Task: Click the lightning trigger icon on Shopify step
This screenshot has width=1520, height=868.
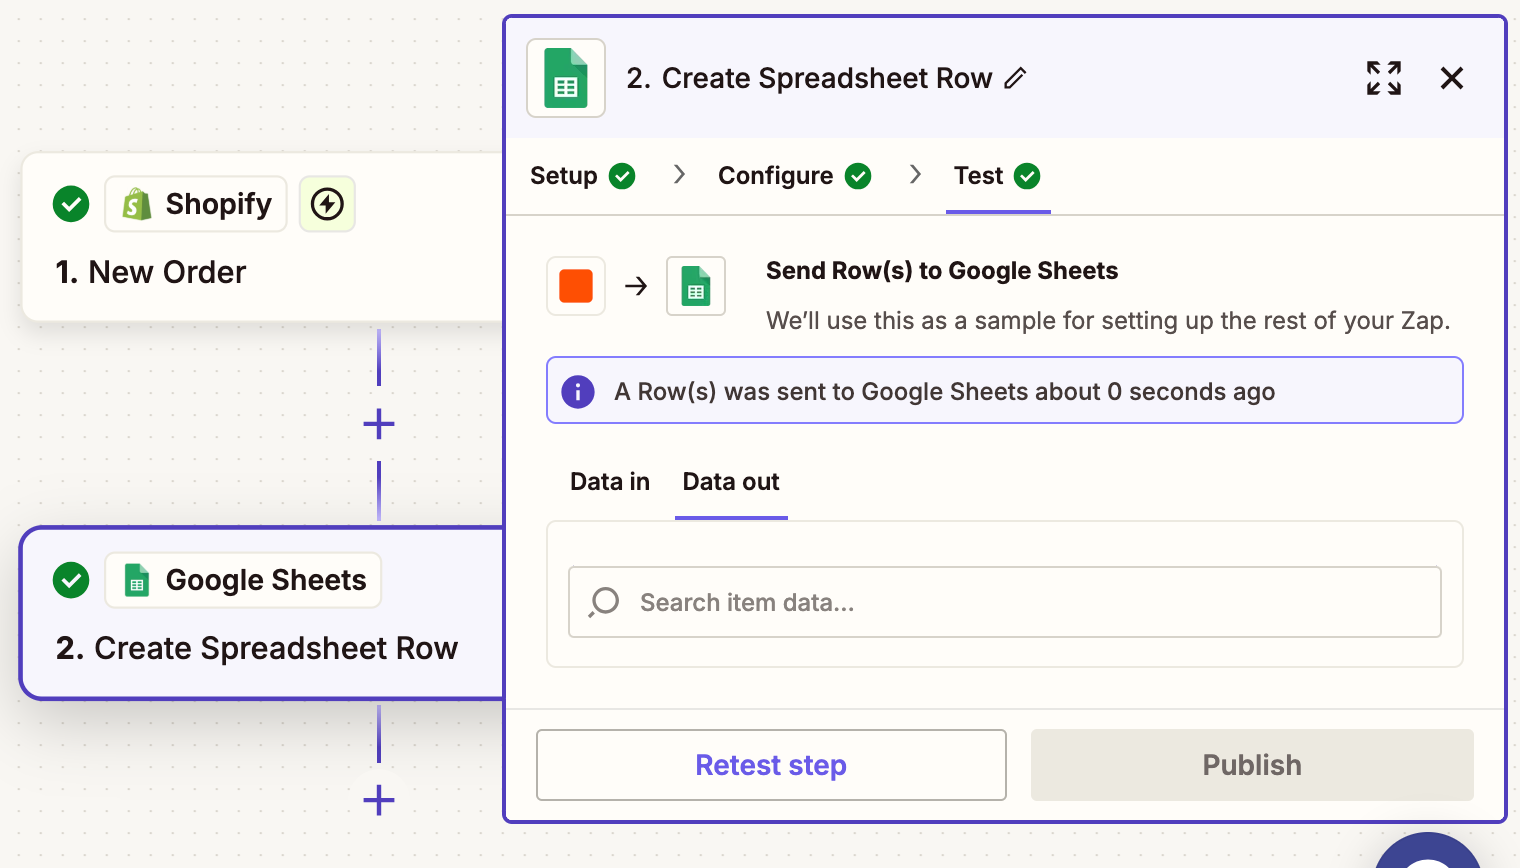Action: [x=327, y=204]
